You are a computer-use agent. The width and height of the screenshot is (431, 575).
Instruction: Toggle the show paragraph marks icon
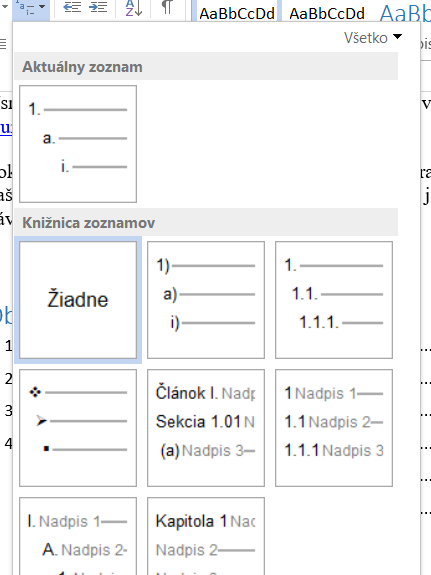[x=167, y=7]
